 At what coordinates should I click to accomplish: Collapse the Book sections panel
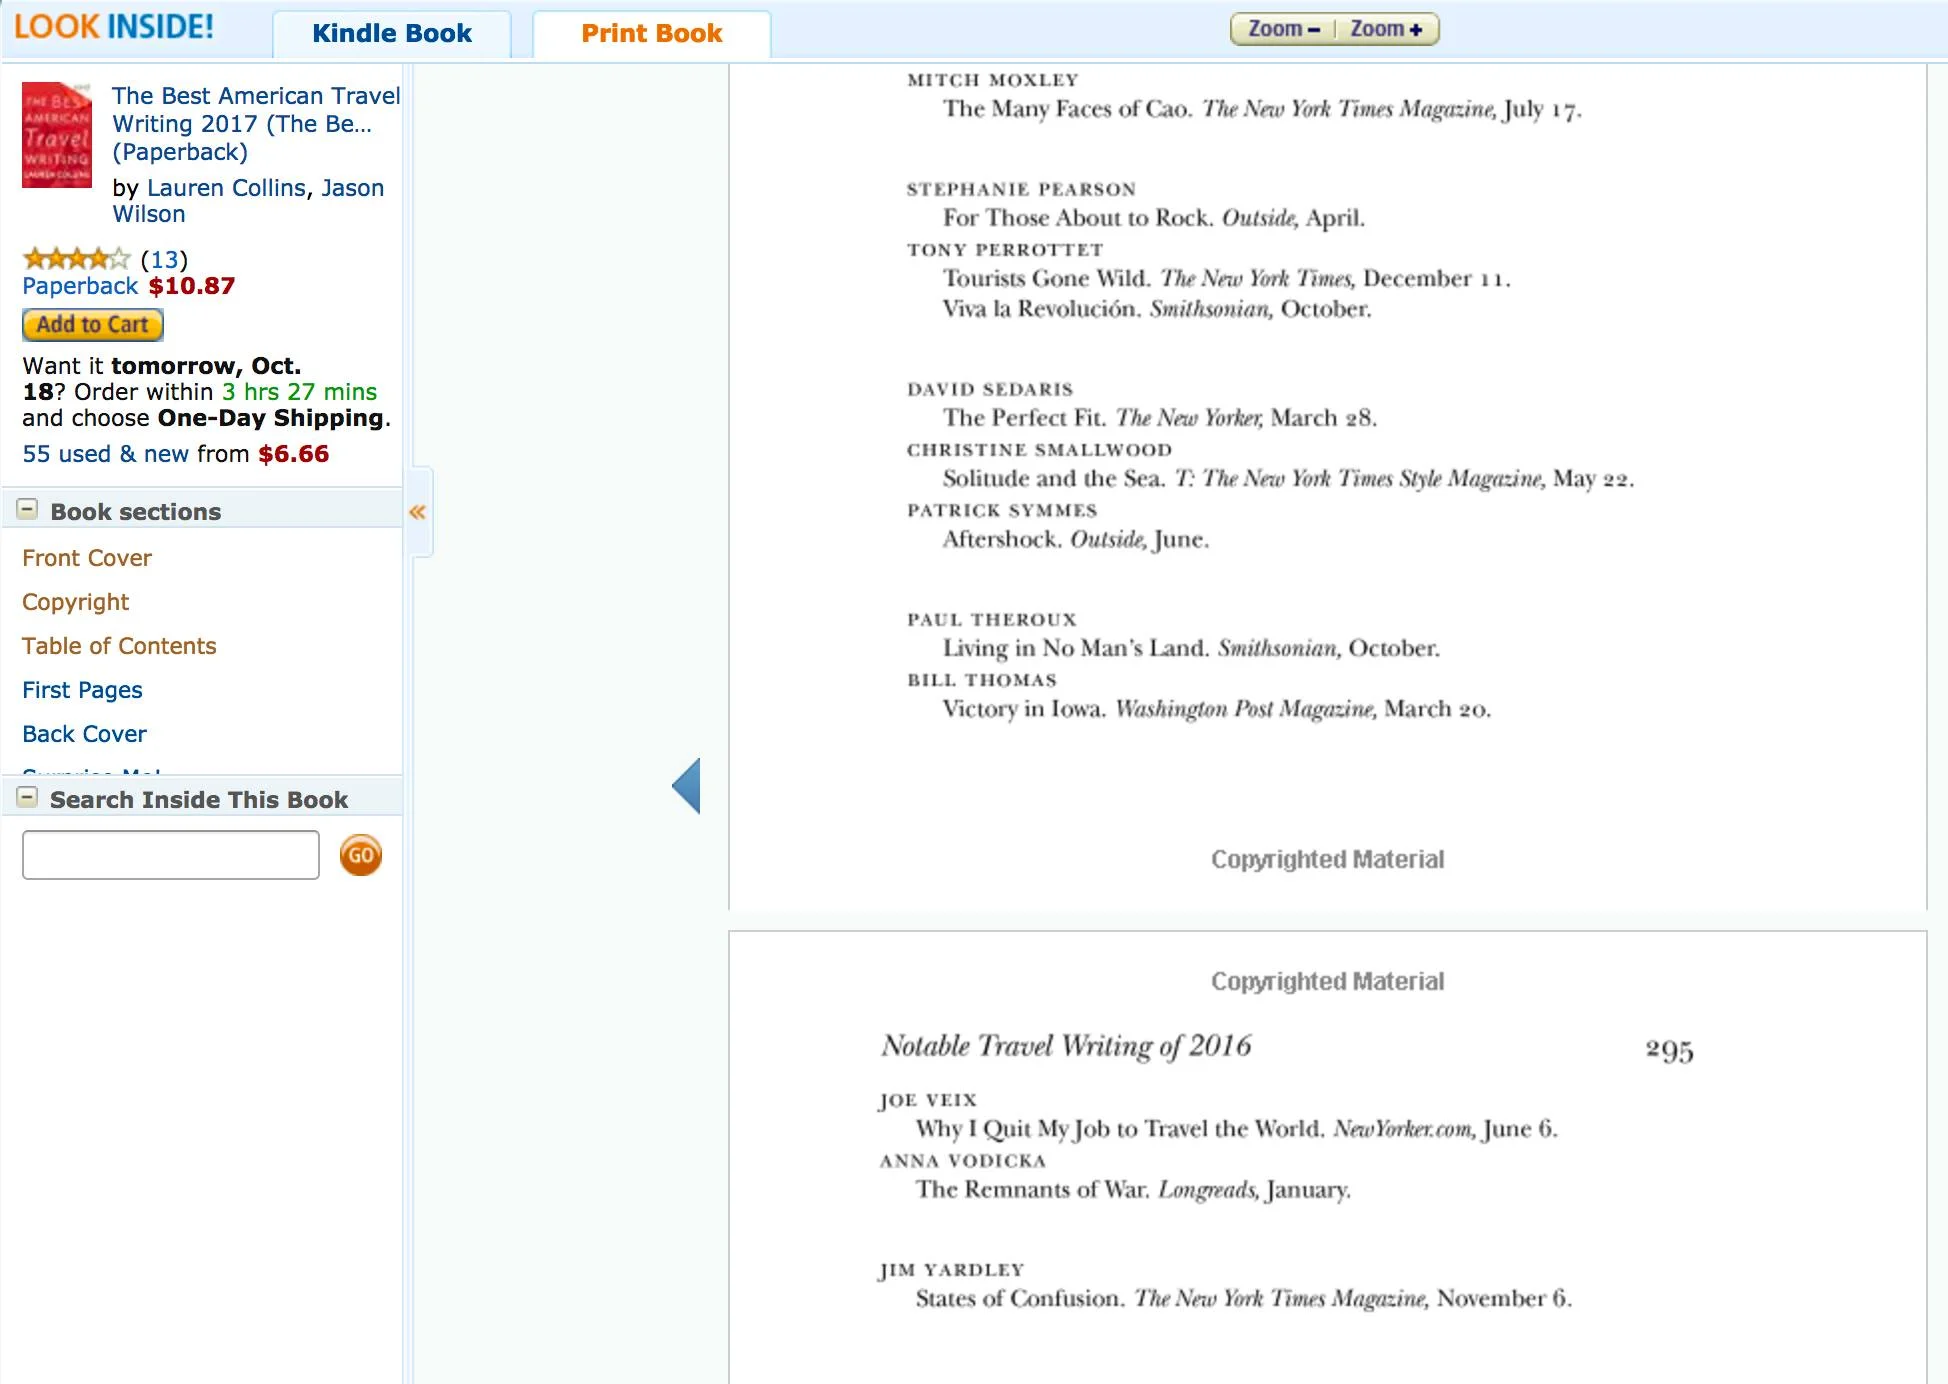(x=28, y=510)
